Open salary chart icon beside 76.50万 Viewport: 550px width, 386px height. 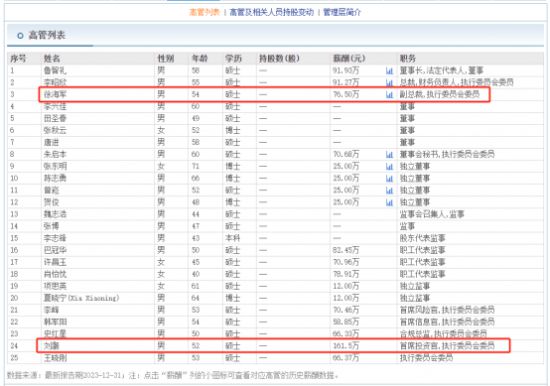coord(389,94)
